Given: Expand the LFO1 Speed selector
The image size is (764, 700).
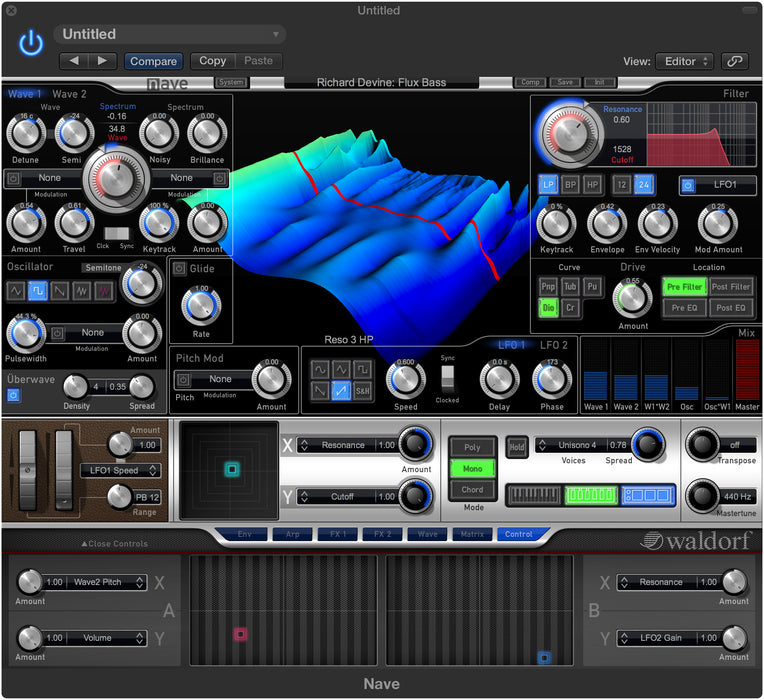Looking at the screenshot, I should point(121,470).
